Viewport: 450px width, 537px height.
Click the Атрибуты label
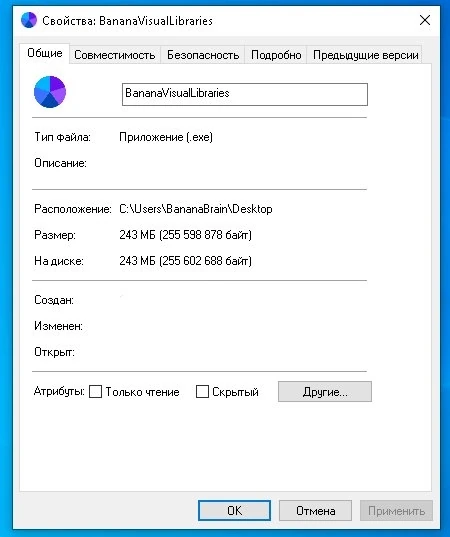(59, 391)
